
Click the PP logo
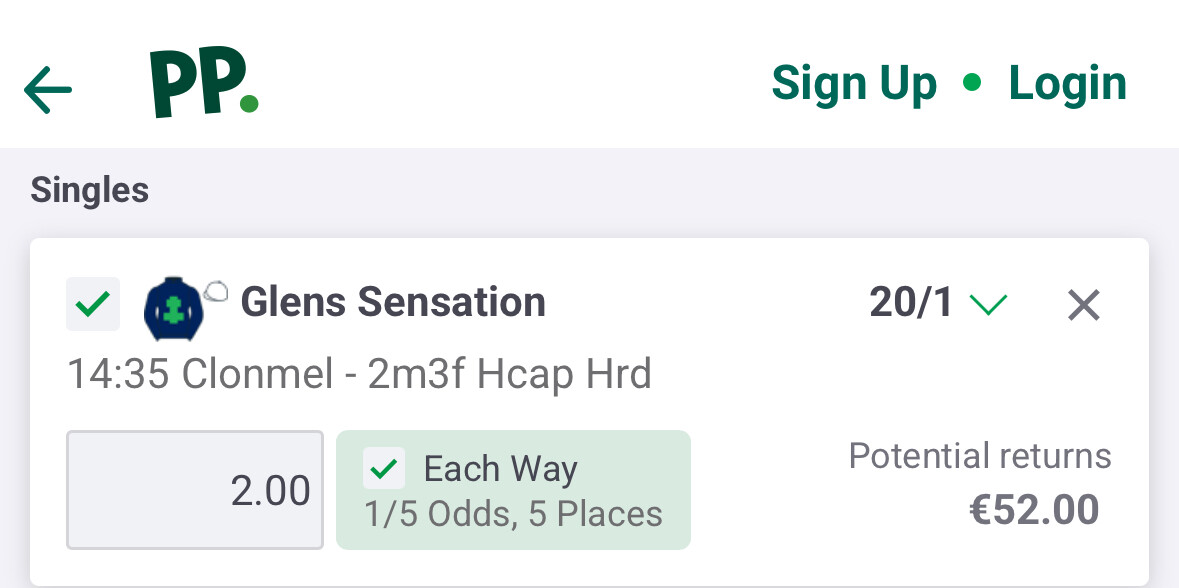point(204,85)
